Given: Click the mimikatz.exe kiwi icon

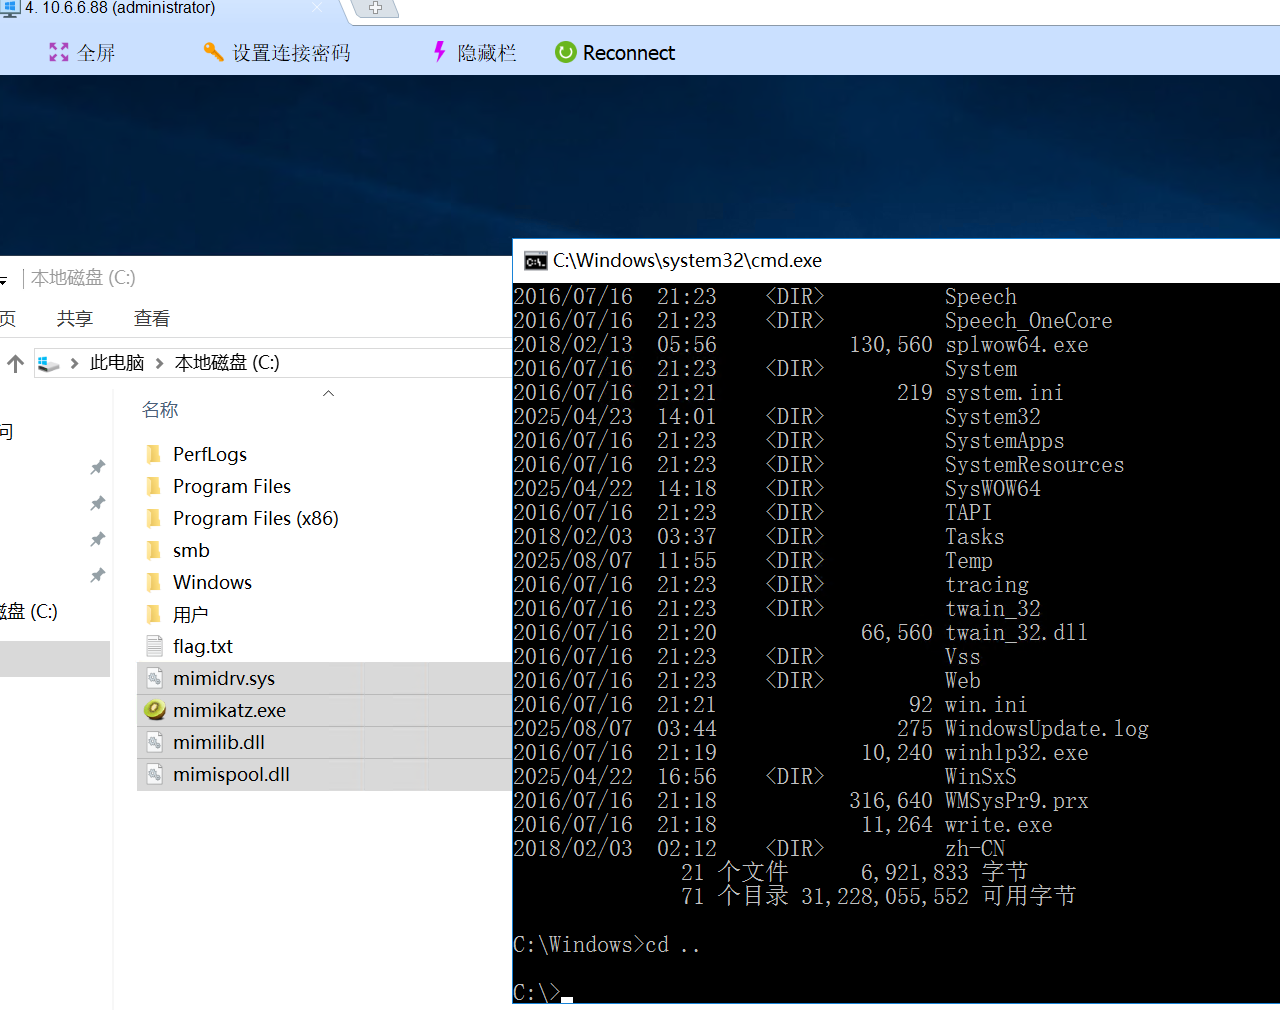Looking at the screenshot, I should (x=155, y=710).
